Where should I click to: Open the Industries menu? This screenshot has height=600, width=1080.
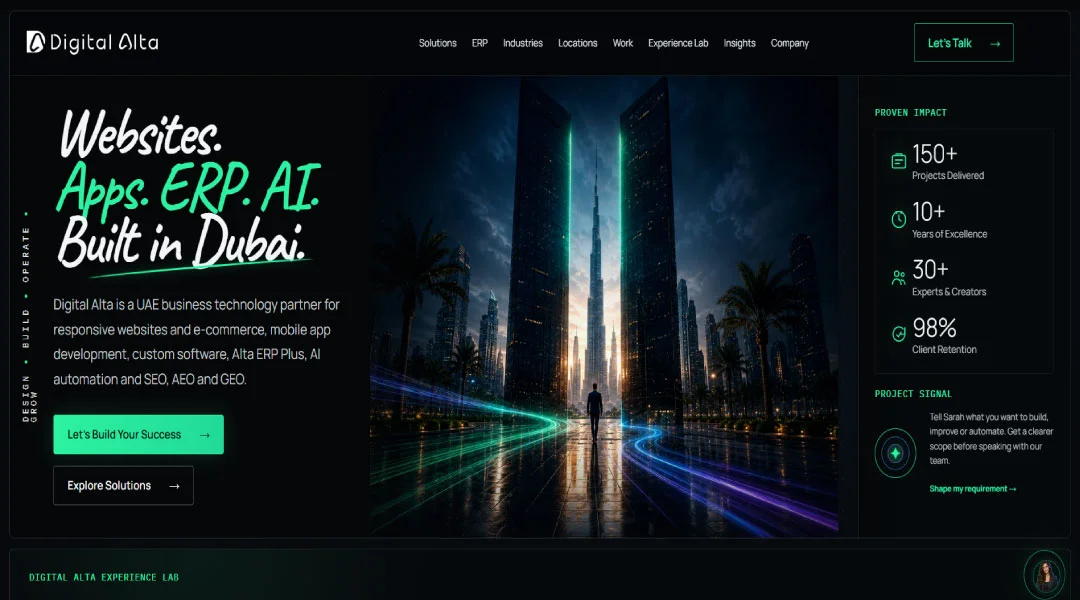(523, 43)
